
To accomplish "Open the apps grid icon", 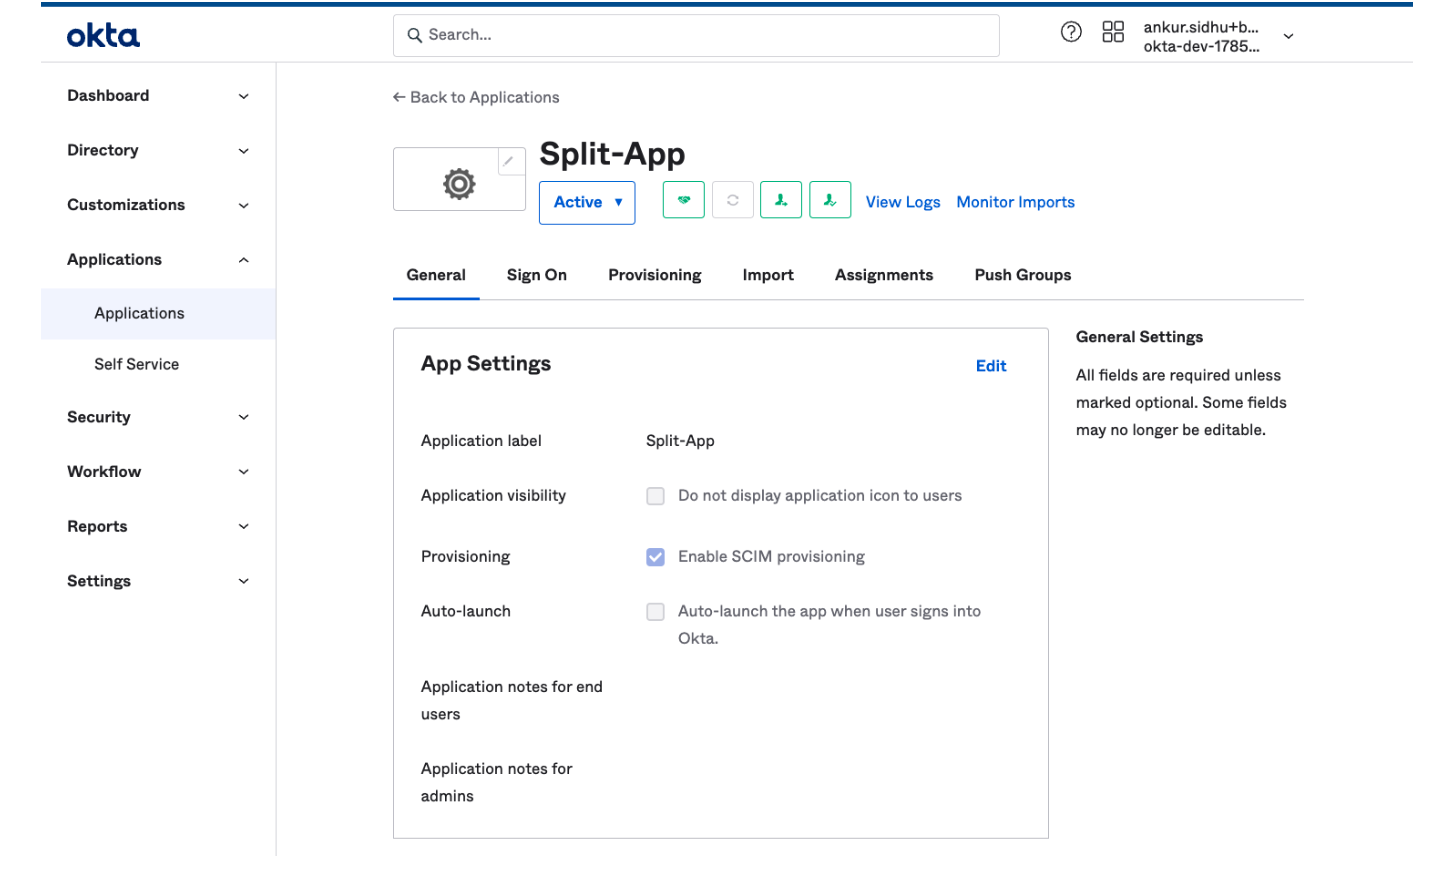I will [x=1112, y=32].
